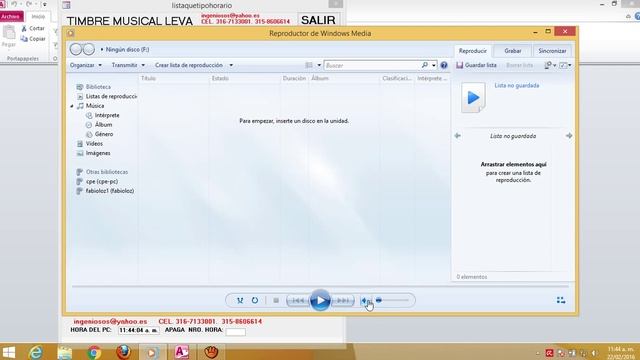Click the volume slider track
The height and width of the screenshot is (360, 640).
coord(392,300)
